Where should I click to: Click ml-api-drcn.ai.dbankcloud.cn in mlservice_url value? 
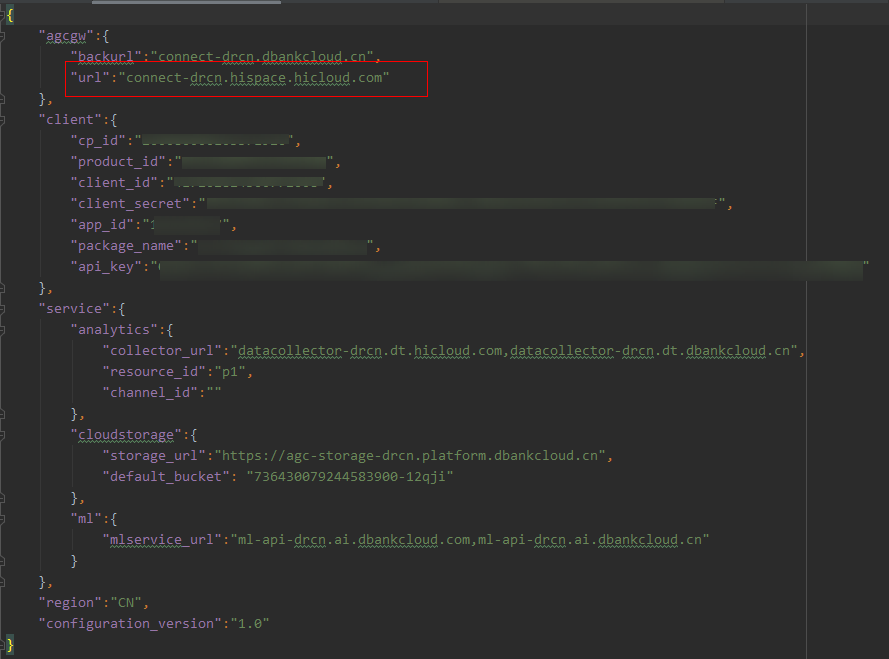(x=590, y=539)
